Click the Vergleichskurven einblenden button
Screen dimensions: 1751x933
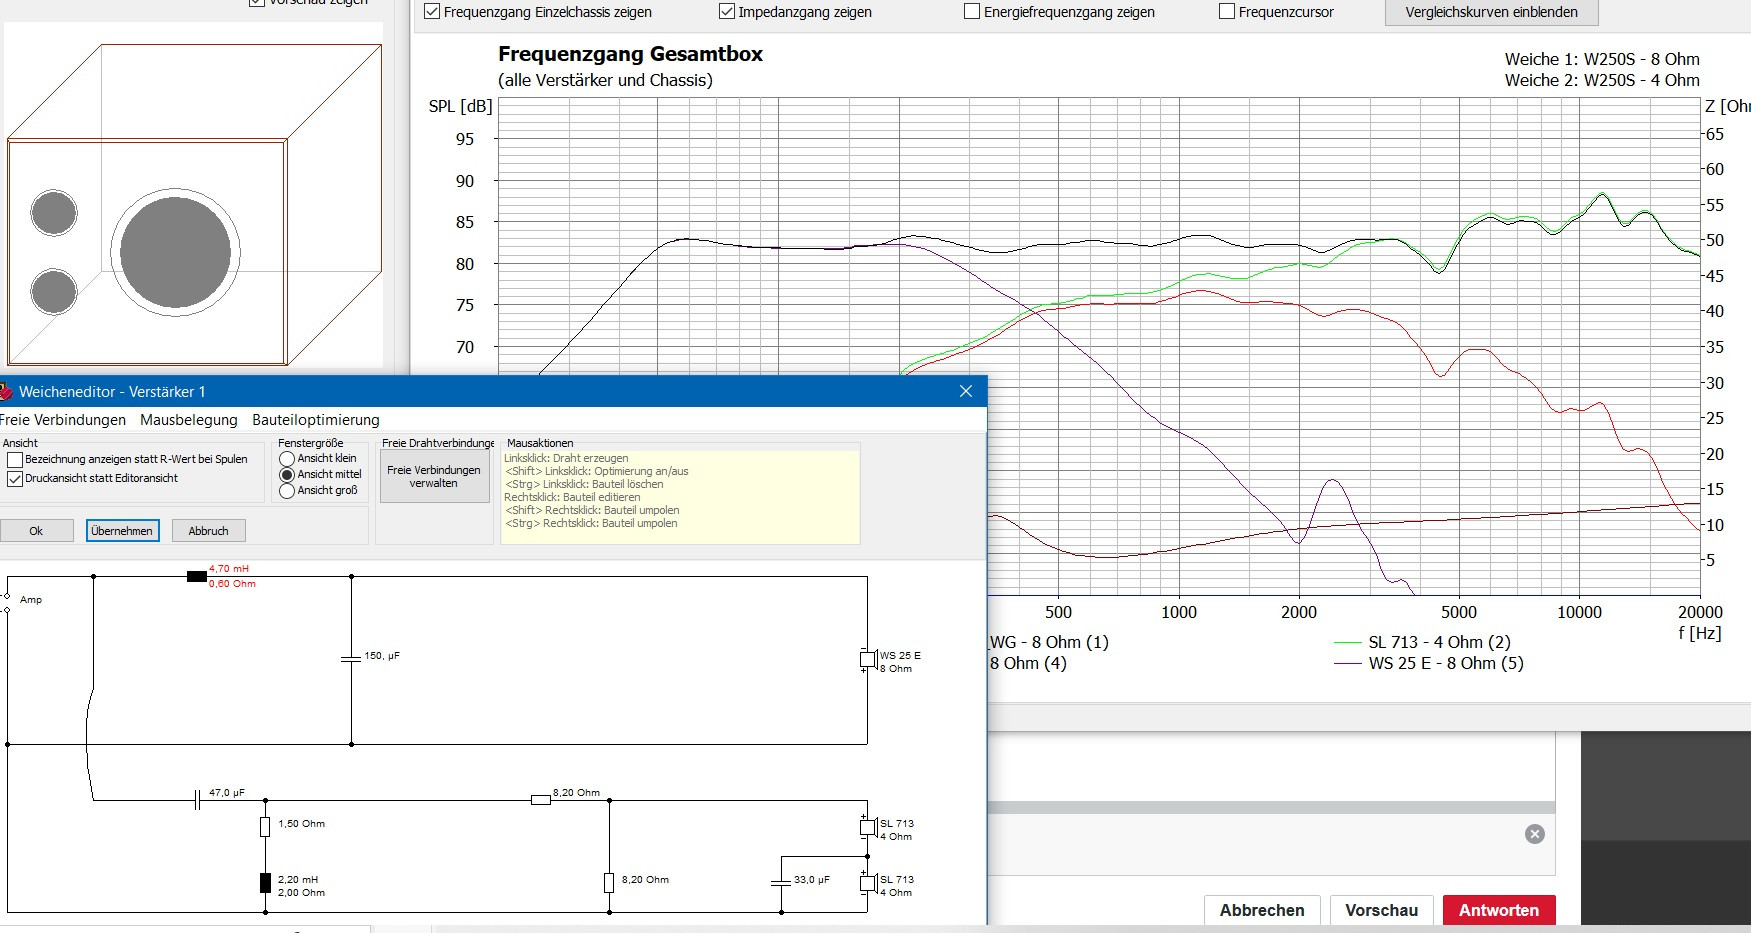(1491, 12)
